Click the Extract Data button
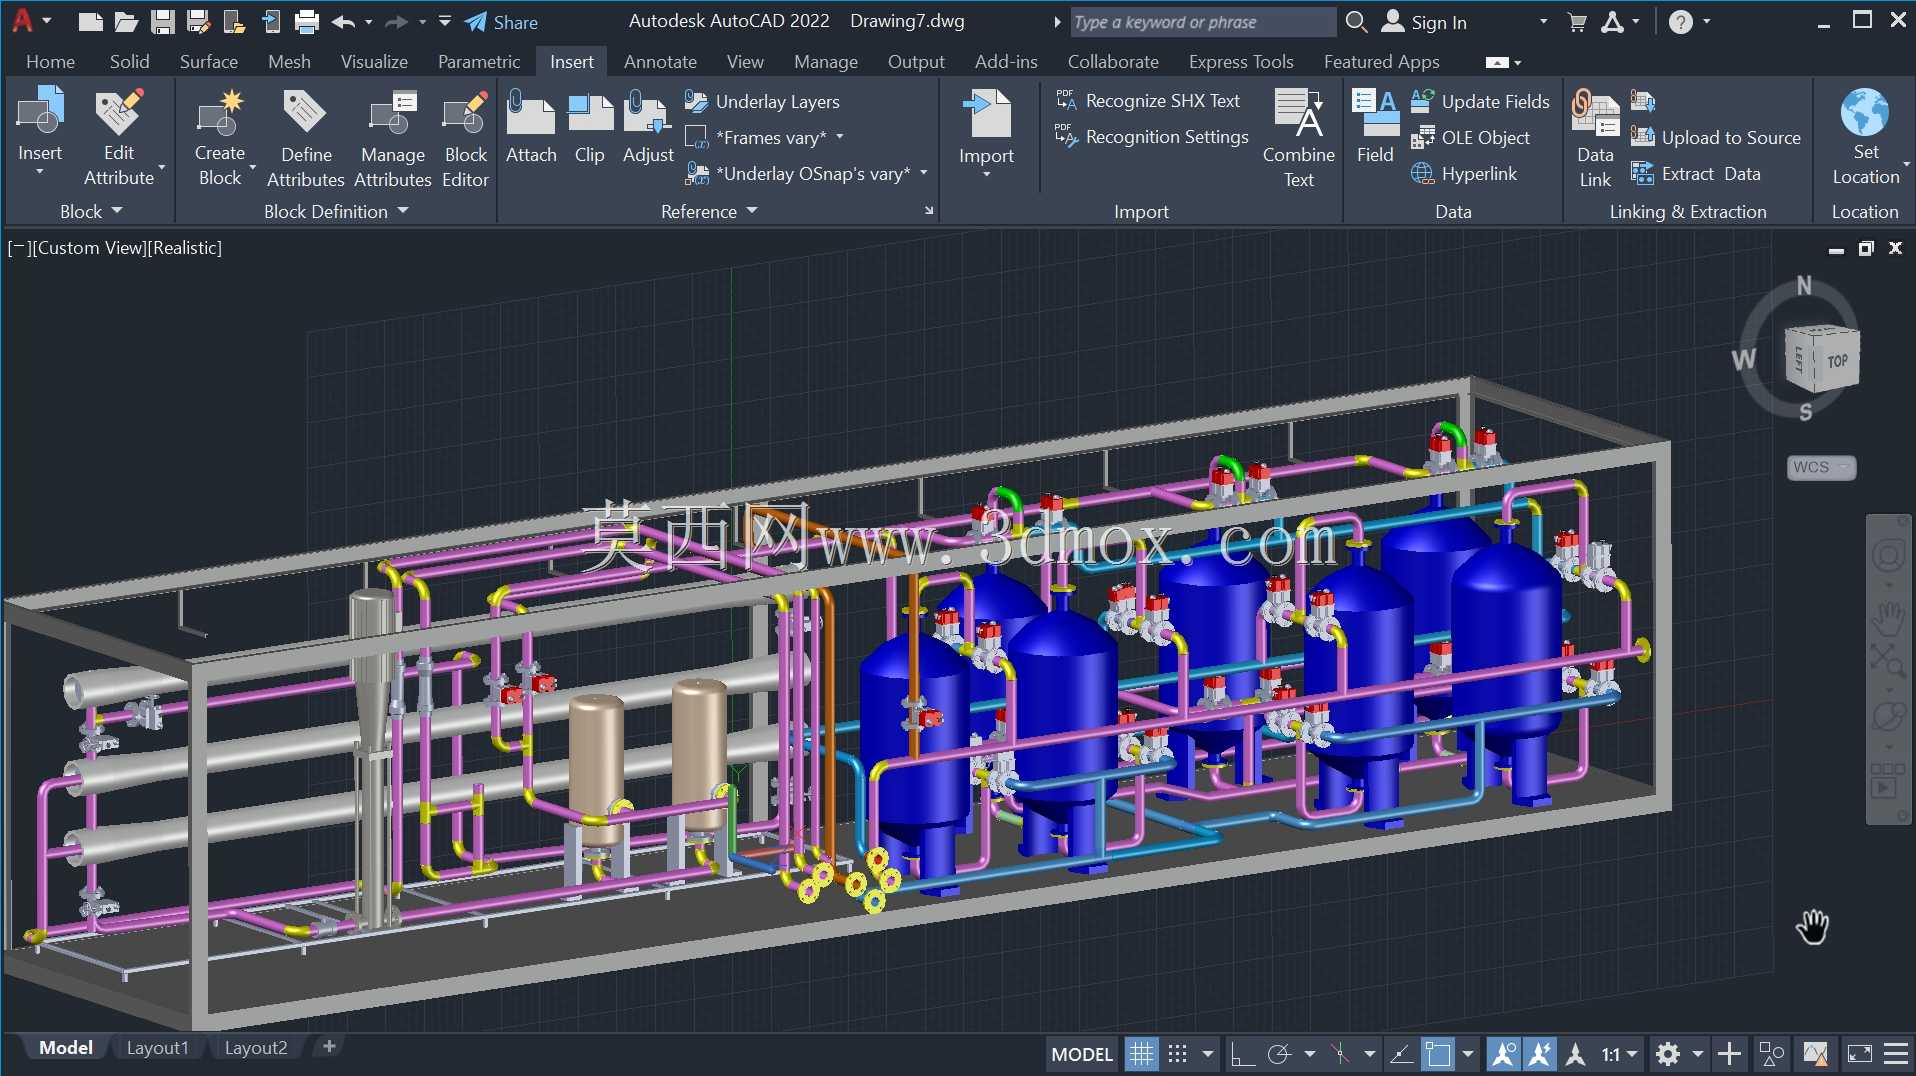The width and height of the screenshot is (1916, 1076). [1696, 174]
